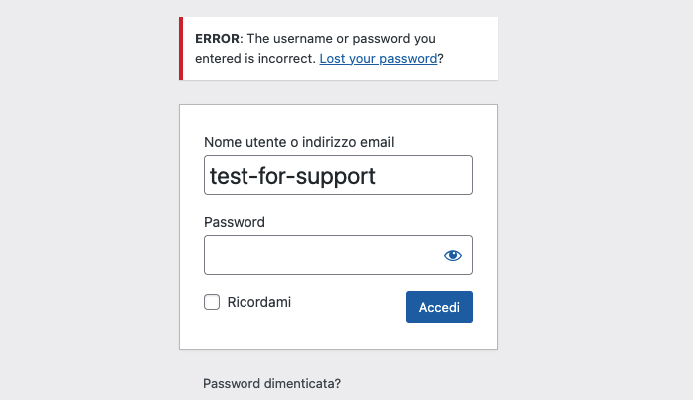Image resolution: width=693 pixels, height=400 pixels.
Task: Submit the login with the Accedi button
Action: click(439, 307)
